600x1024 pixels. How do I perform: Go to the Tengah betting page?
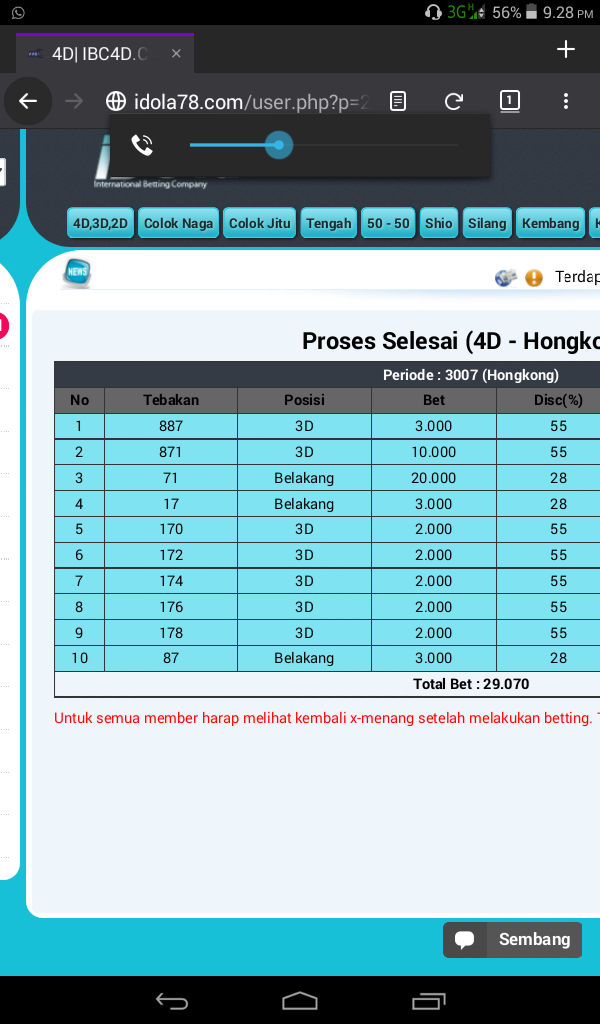329,223
